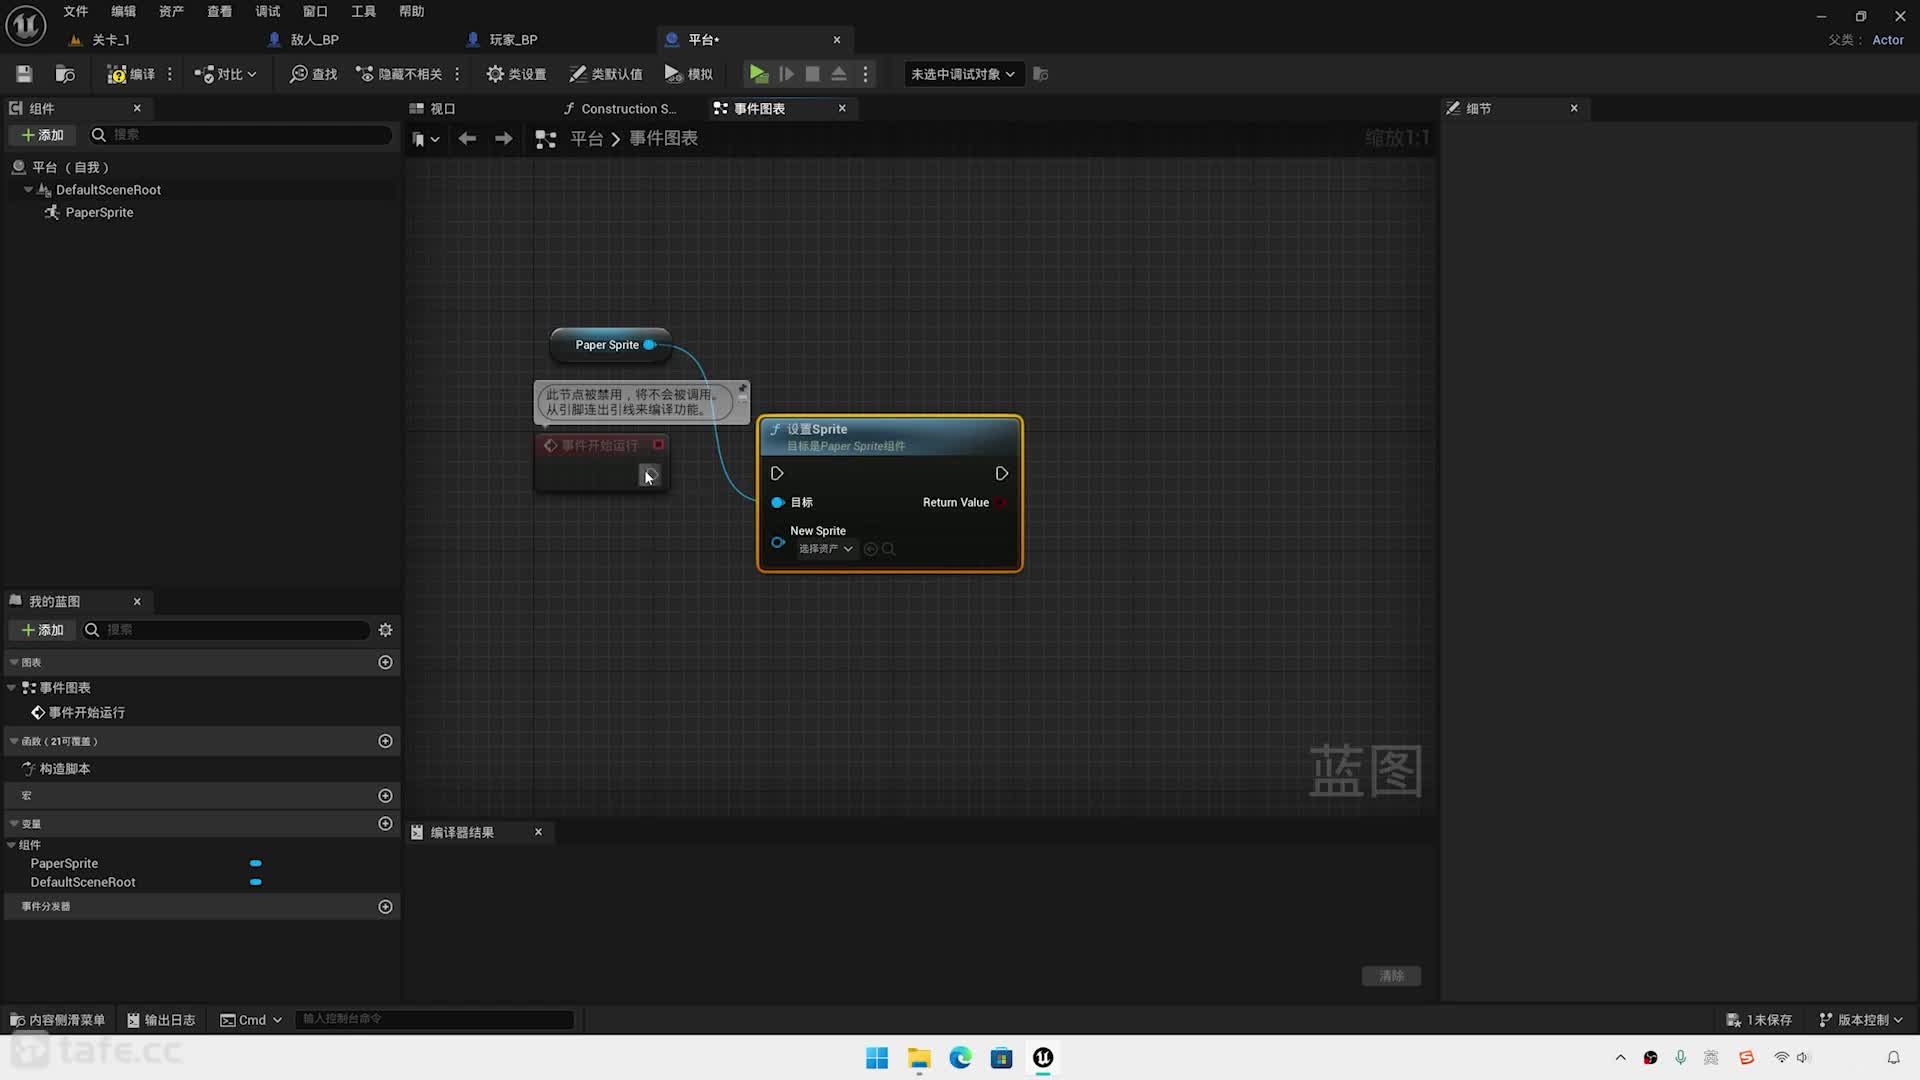The height and width of the screenshot is (1080, 1920).
Task: Open graph bookmarks dropdown
Action: (x=425, y=139)
